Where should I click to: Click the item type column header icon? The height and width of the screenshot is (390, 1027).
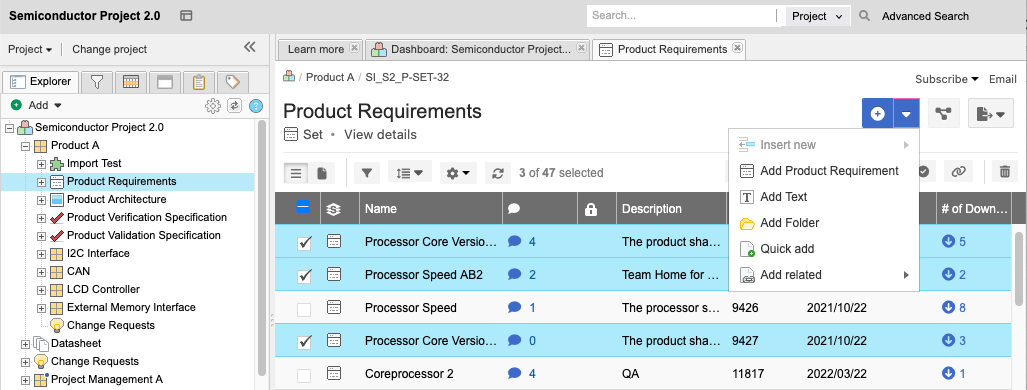coord(334,209)
